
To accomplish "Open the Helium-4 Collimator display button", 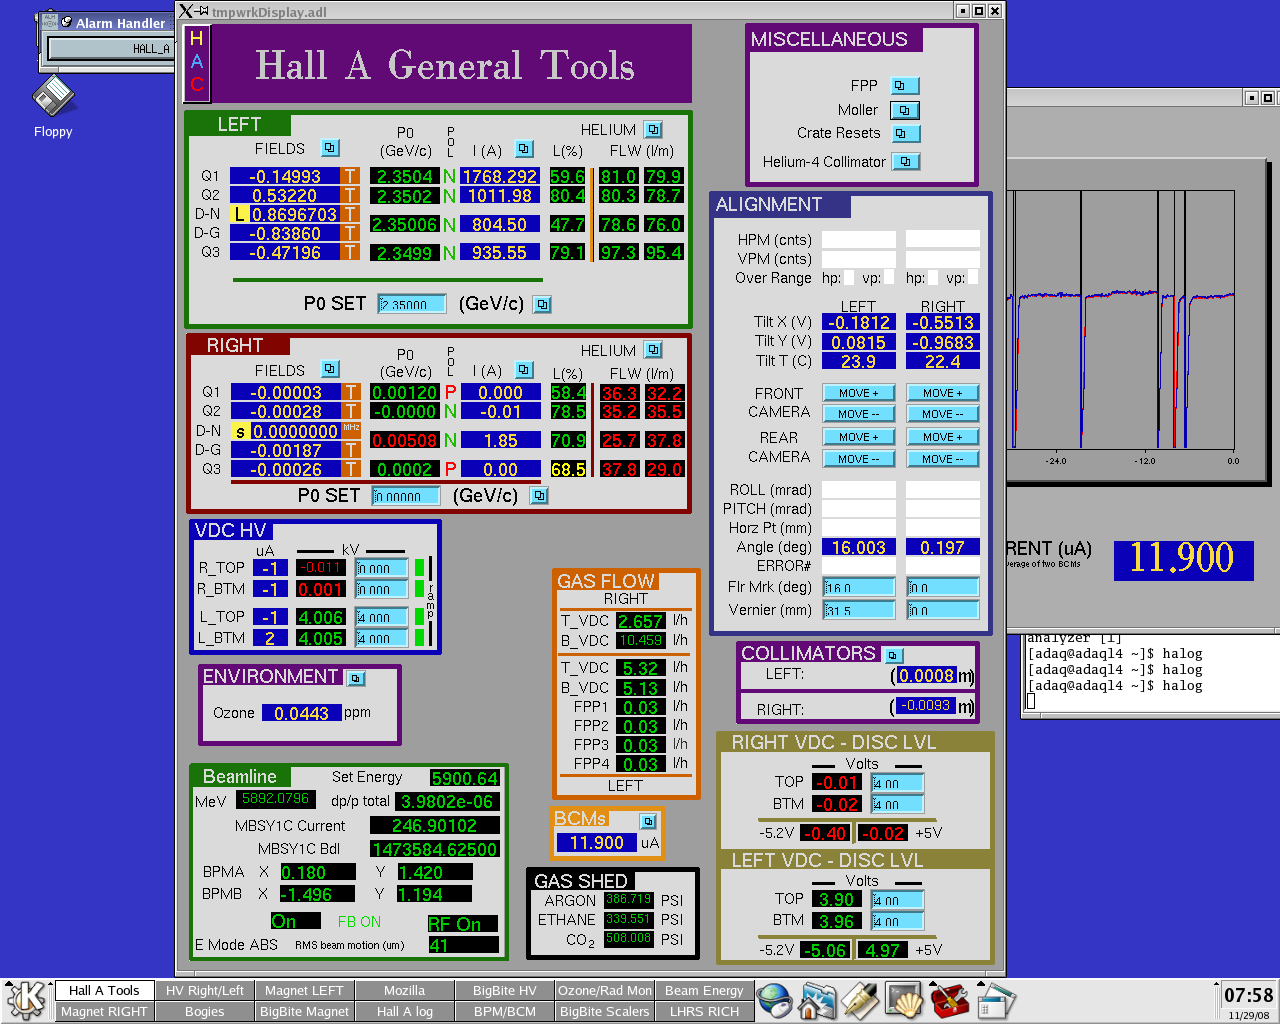I will 906,161.
